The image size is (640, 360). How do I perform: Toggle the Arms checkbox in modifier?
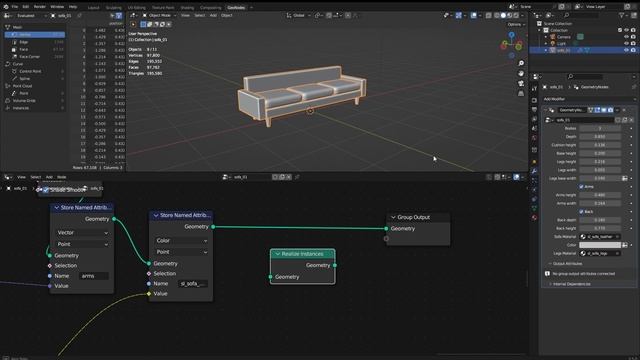coord(581,187)
